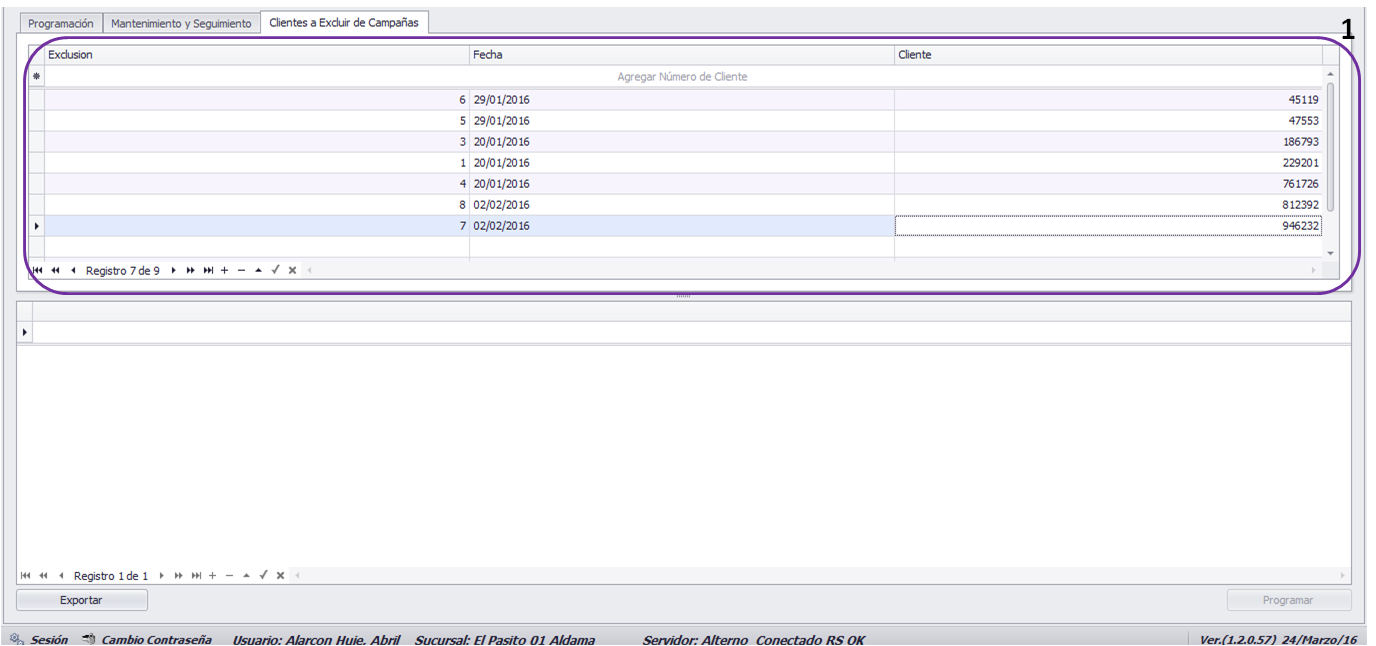
Task: Click the Sesión status bar icon
Action: click(16, 639)
